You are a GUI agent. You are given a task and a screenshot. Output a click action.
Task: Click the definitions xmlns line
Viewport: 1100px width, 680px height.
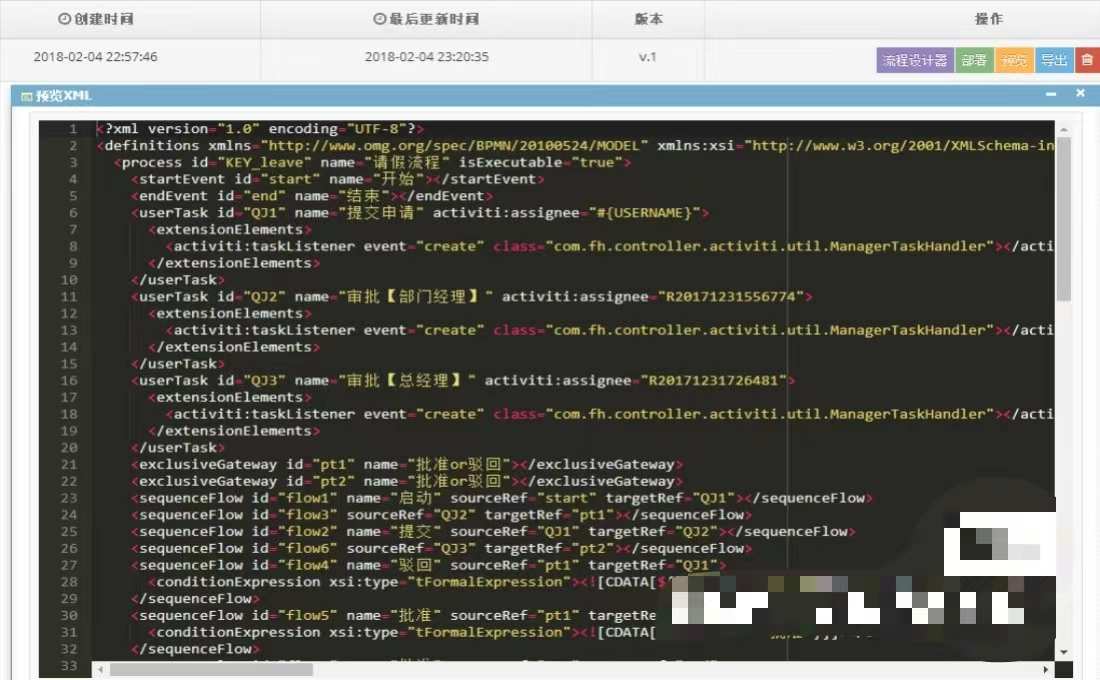pyautogui.click(x=575, y=146)
